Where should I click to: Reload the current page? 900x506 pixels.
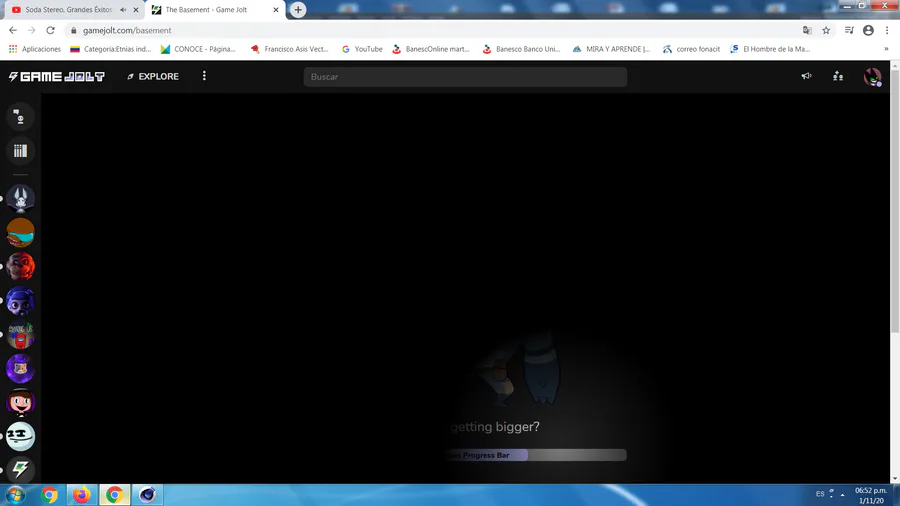(x=51, y=30)
